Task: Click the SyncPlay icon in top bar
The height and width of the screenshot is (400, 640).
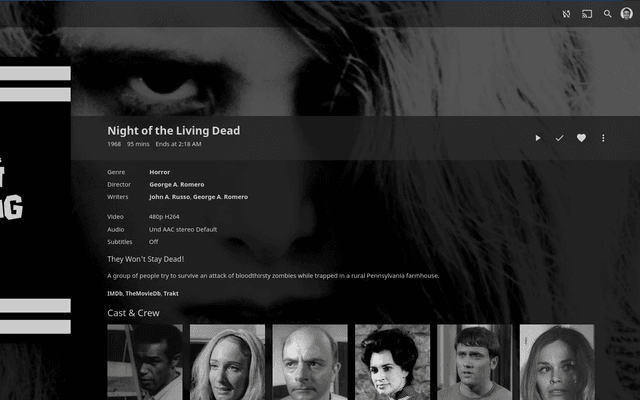Action: (566, 14)
